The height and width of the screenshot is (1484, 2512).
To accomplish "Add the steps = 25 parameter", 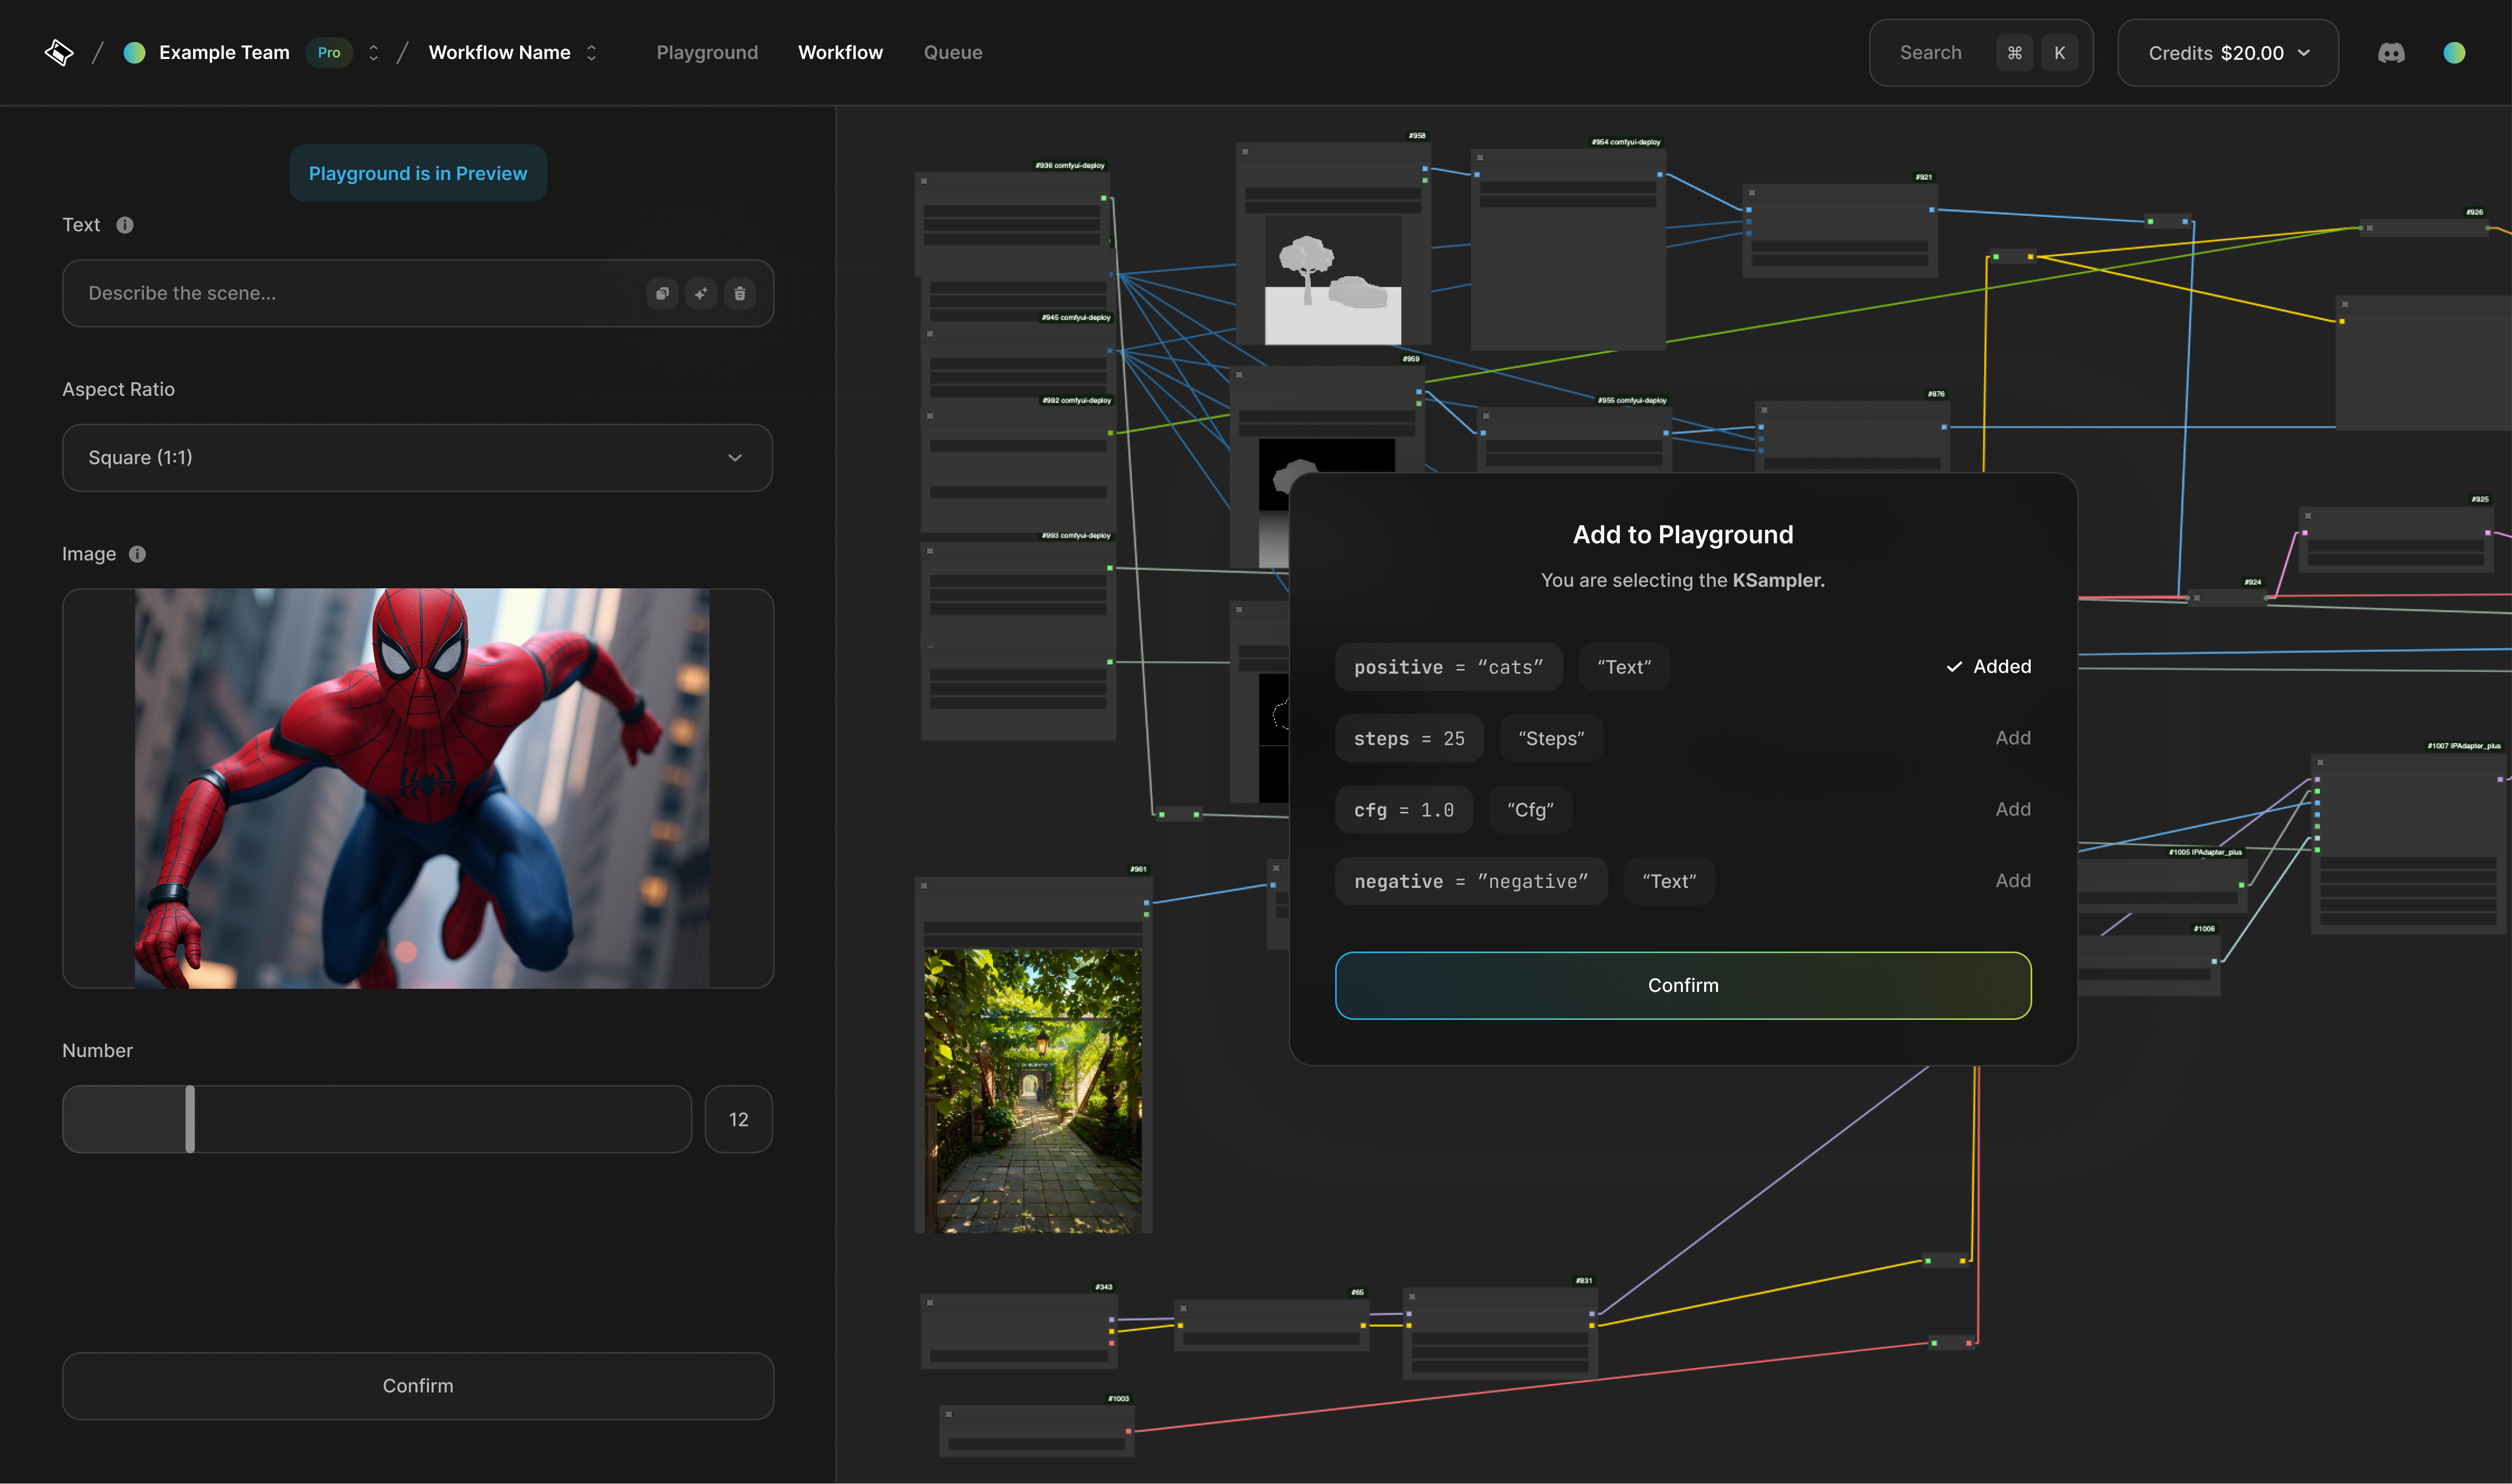I will [2013, 738].
